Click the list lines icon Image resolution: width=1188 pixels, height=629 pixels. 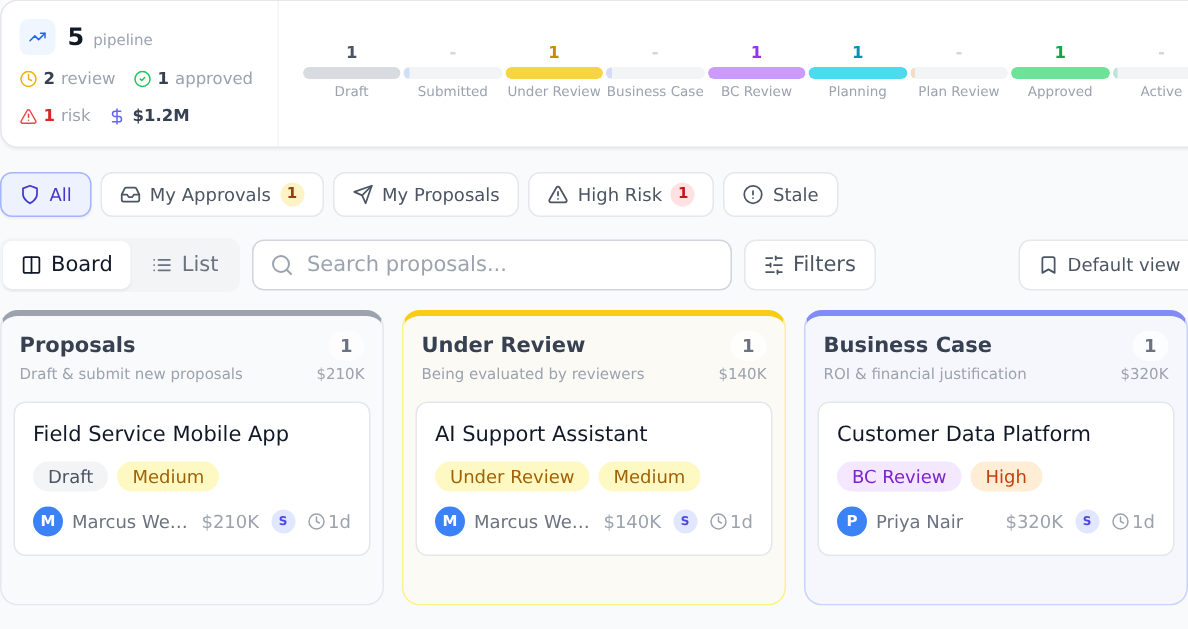click(x=161, y=264)
